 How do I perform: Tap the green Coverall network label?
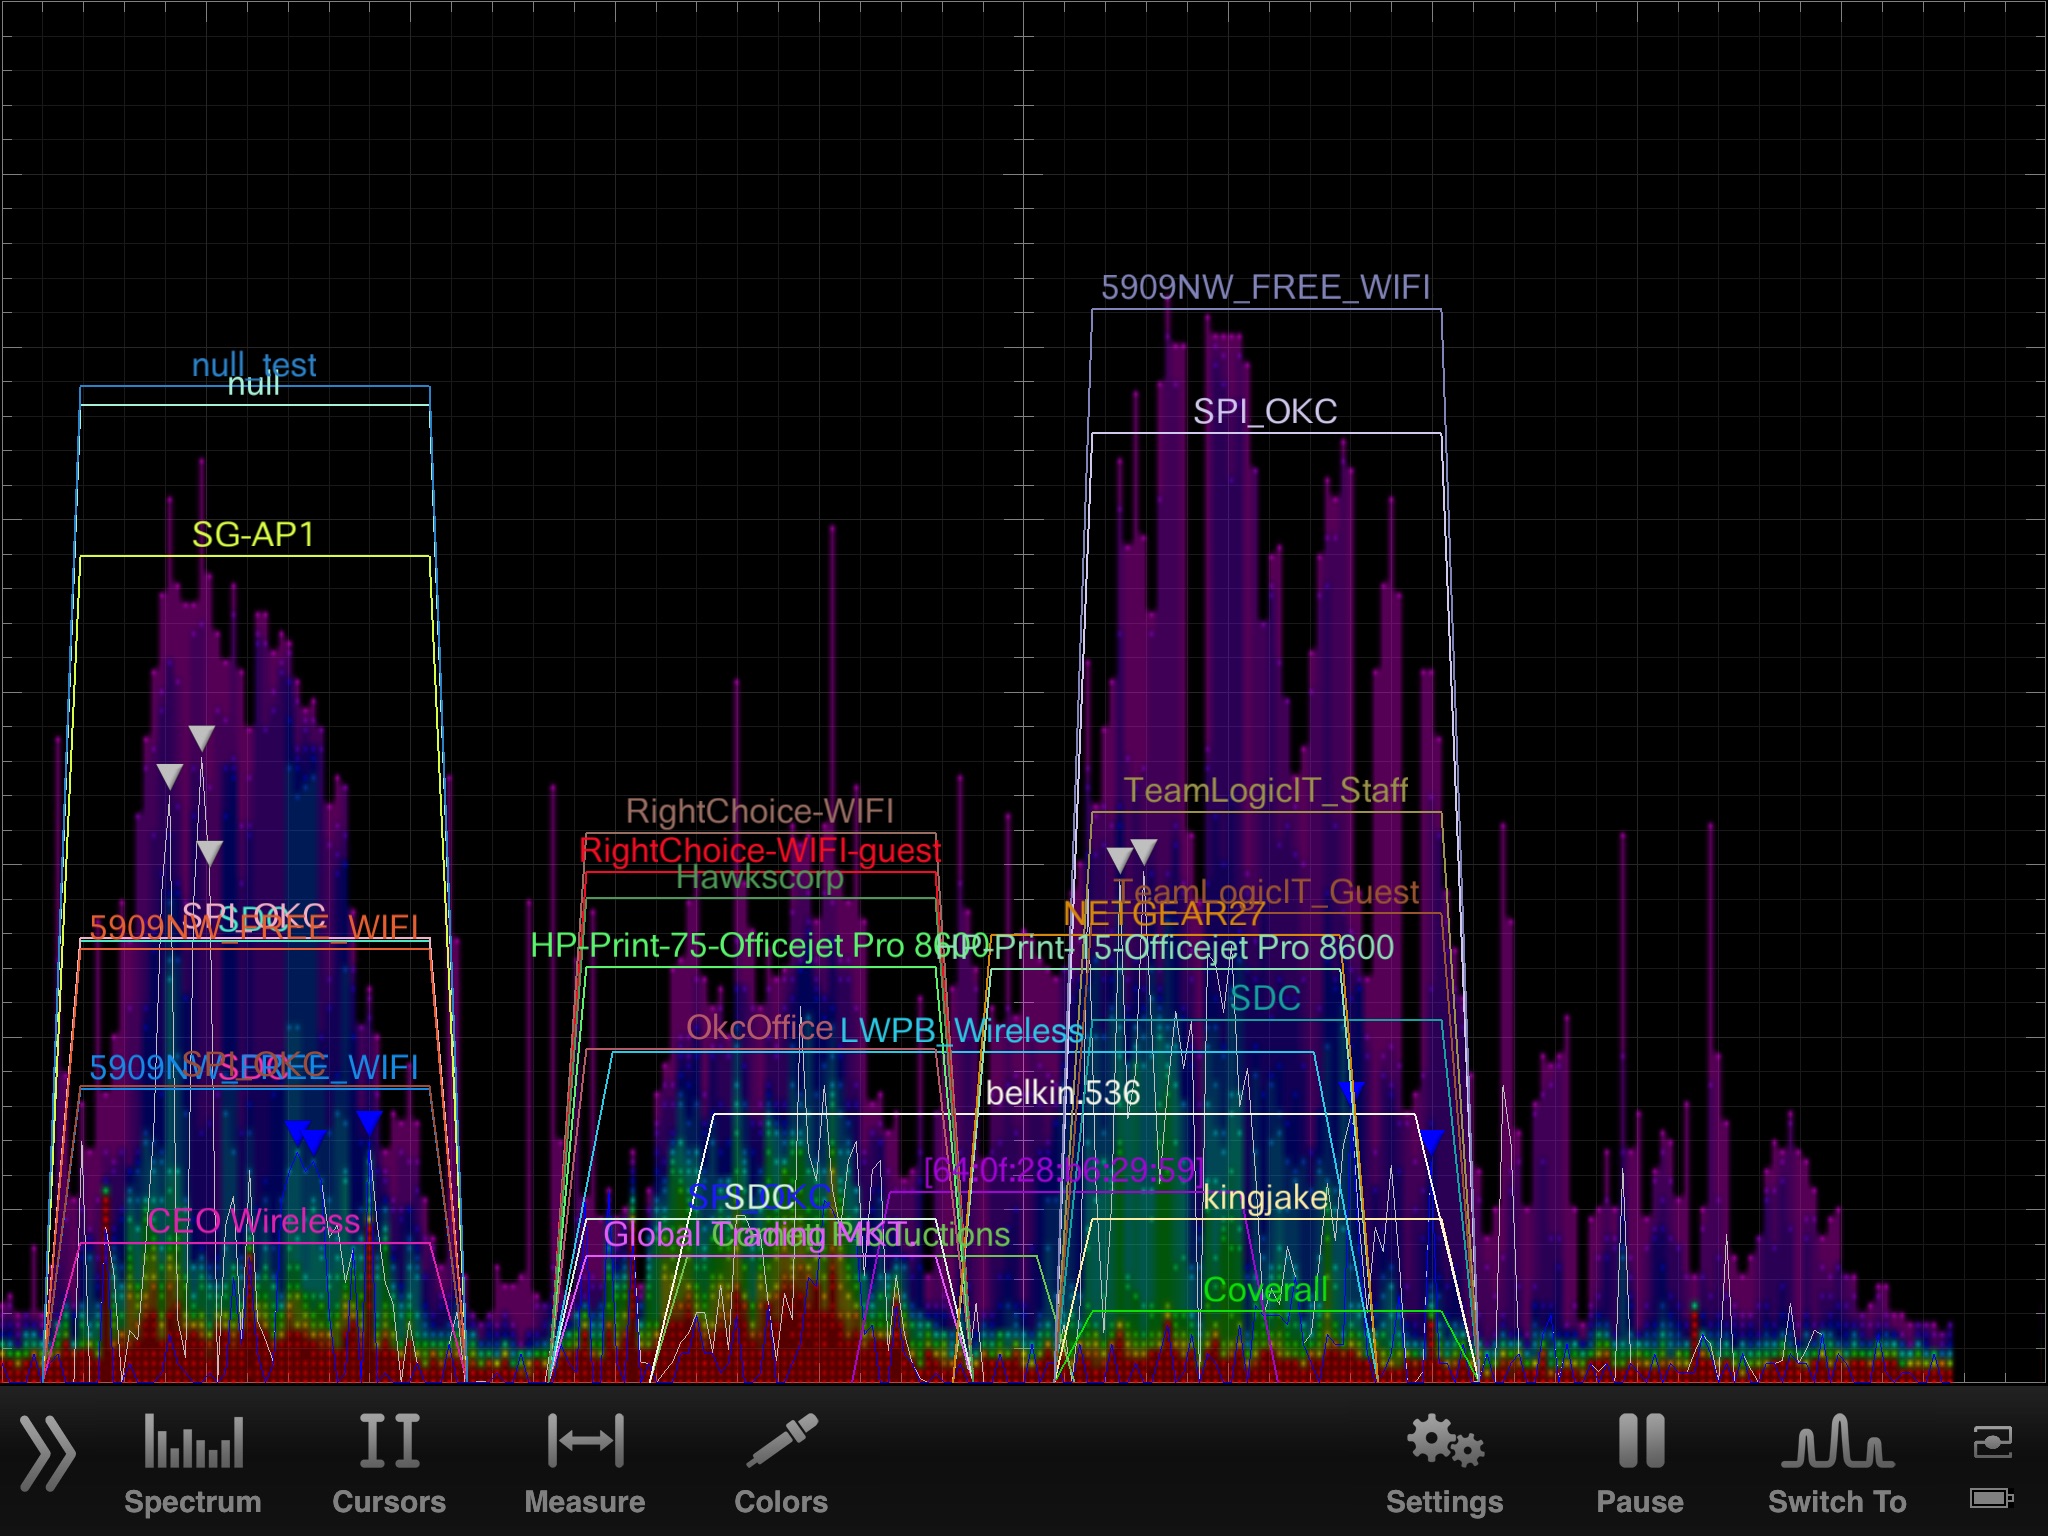click(x=1265, y=1290)
